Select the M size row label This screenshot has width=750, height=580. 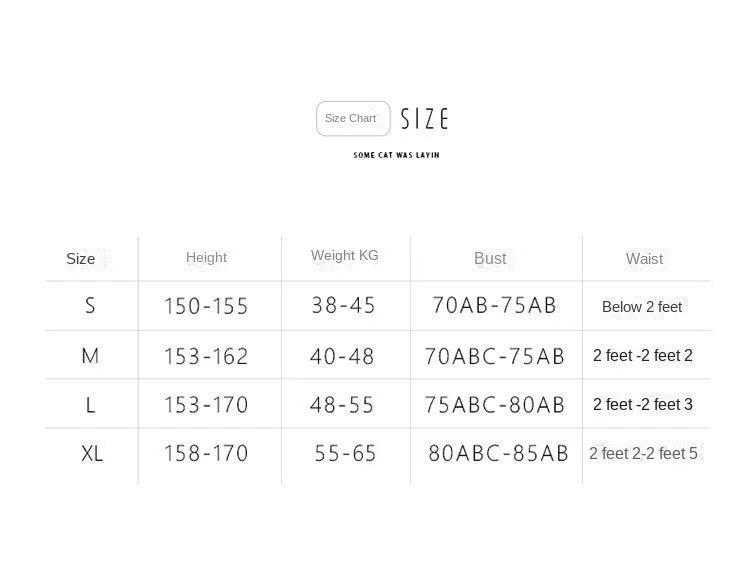(x=90, y=356)
